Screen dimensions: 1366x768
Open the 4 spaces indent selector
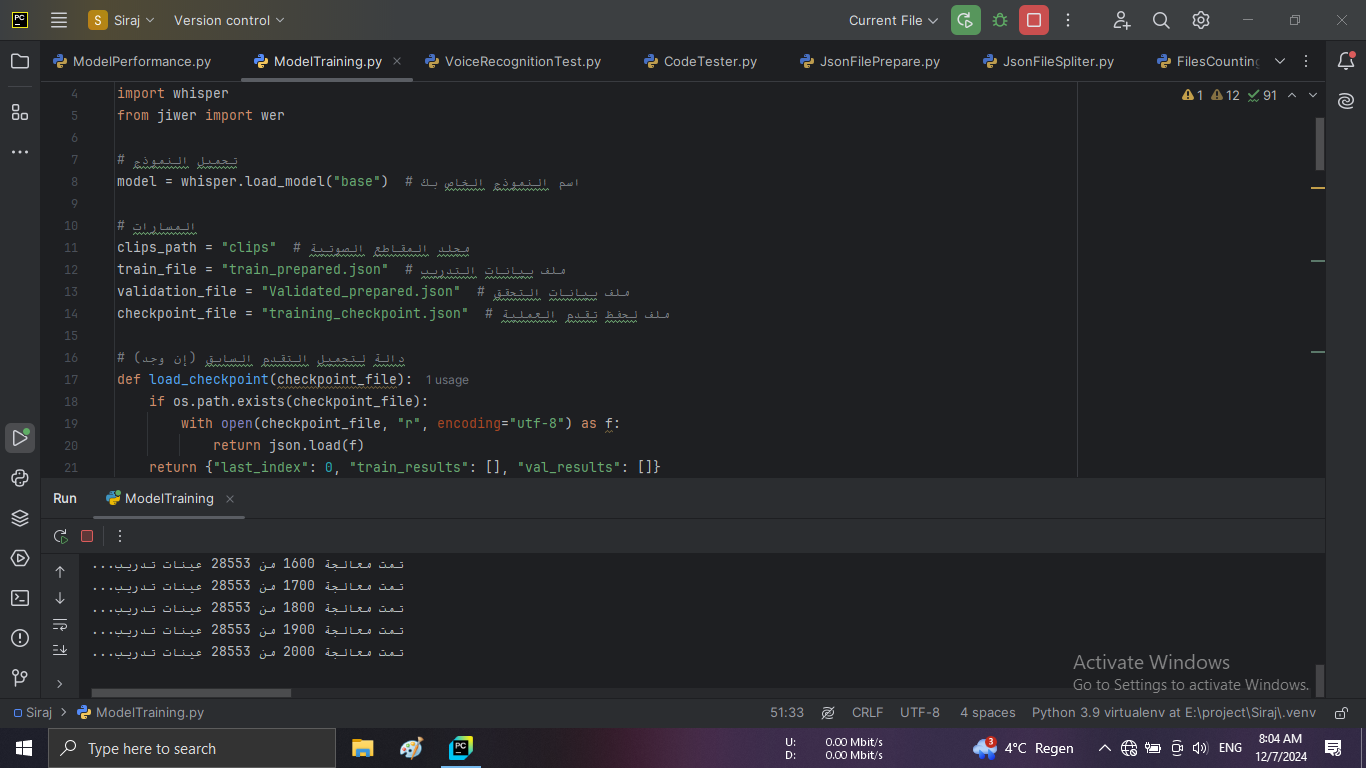click(x=988, y=713)
